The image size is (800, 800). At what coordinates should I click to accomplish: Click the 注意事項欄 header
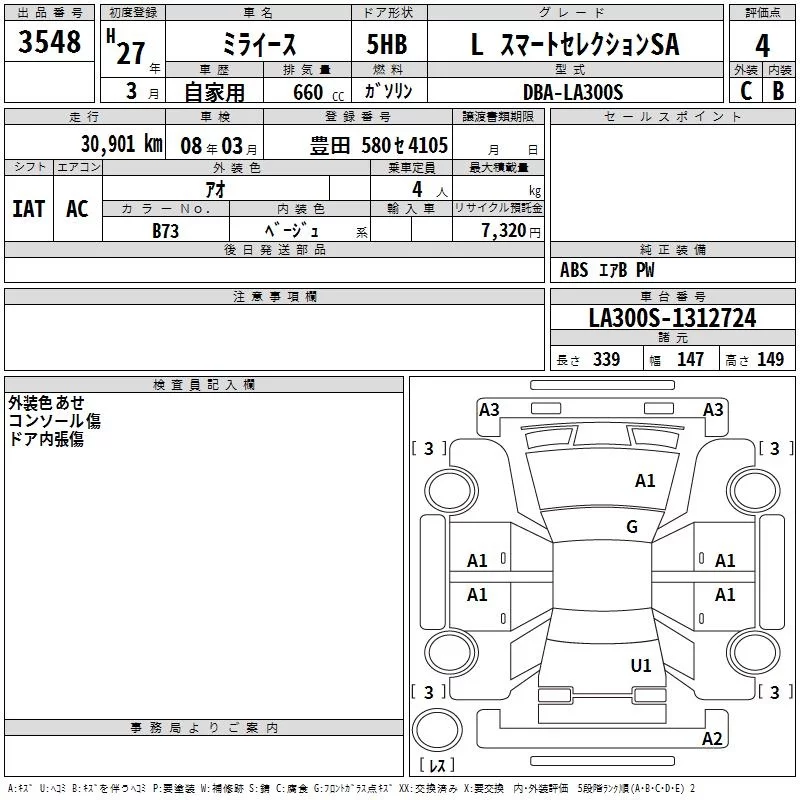274,296
